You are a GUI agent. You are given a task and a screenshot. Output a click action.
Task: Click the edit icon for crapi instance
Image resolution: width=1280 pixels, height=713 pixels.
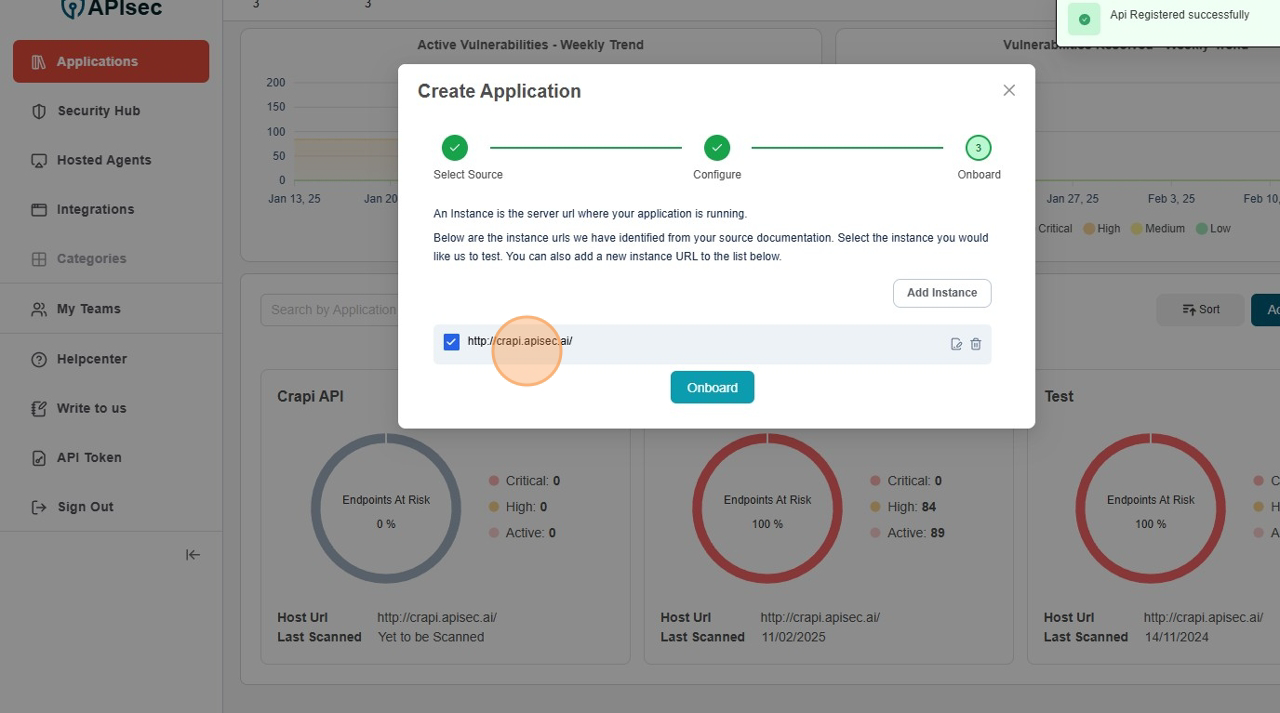pyautogui.click(x=956, y=344)
